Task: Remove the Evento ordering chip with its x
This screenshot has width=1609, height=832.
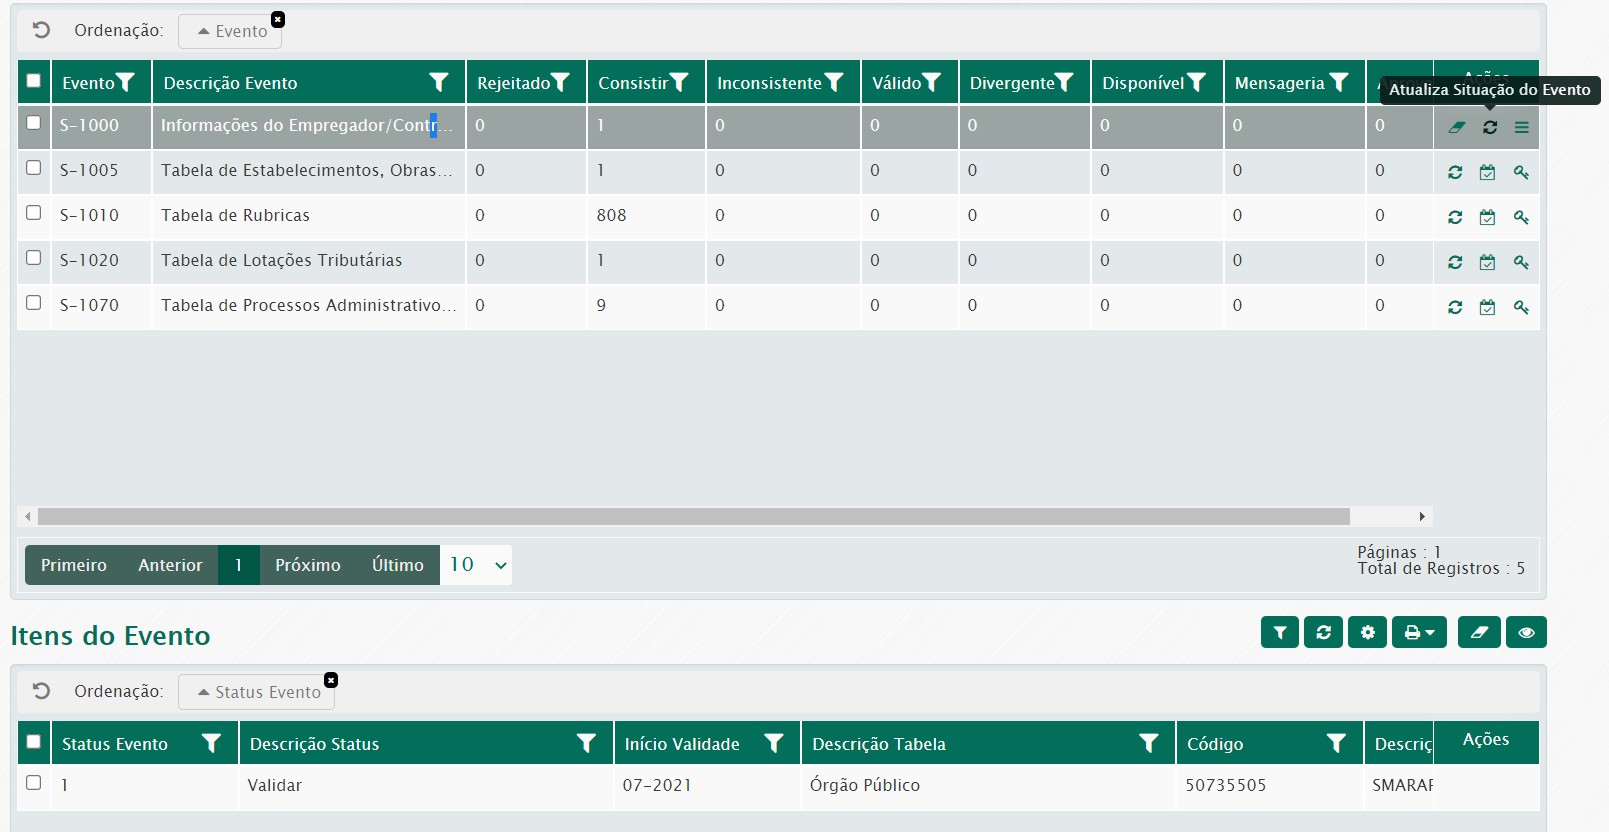Action: 278,20
